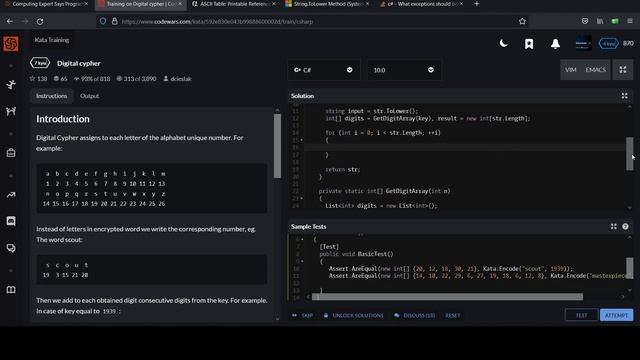Click the key value 1939 code
The width and height of the screenshot is (640, 360).
pos(109,311)
